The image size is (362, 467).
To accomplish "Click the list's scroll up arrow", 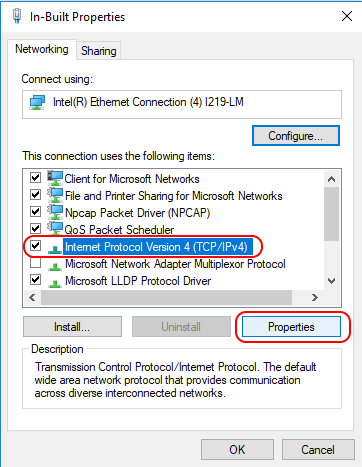I will [x=331, y=179].
